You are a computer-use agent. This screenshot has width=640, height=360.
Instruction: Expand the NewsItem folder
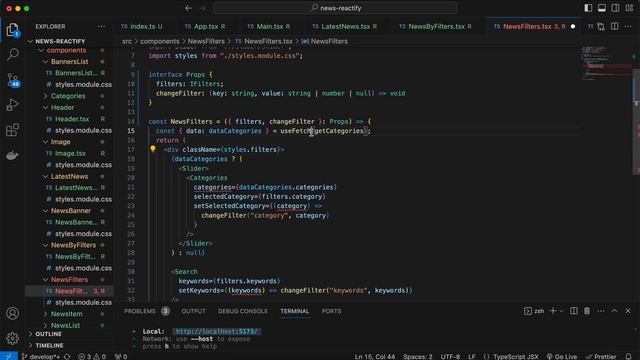(x=69, y=314)
